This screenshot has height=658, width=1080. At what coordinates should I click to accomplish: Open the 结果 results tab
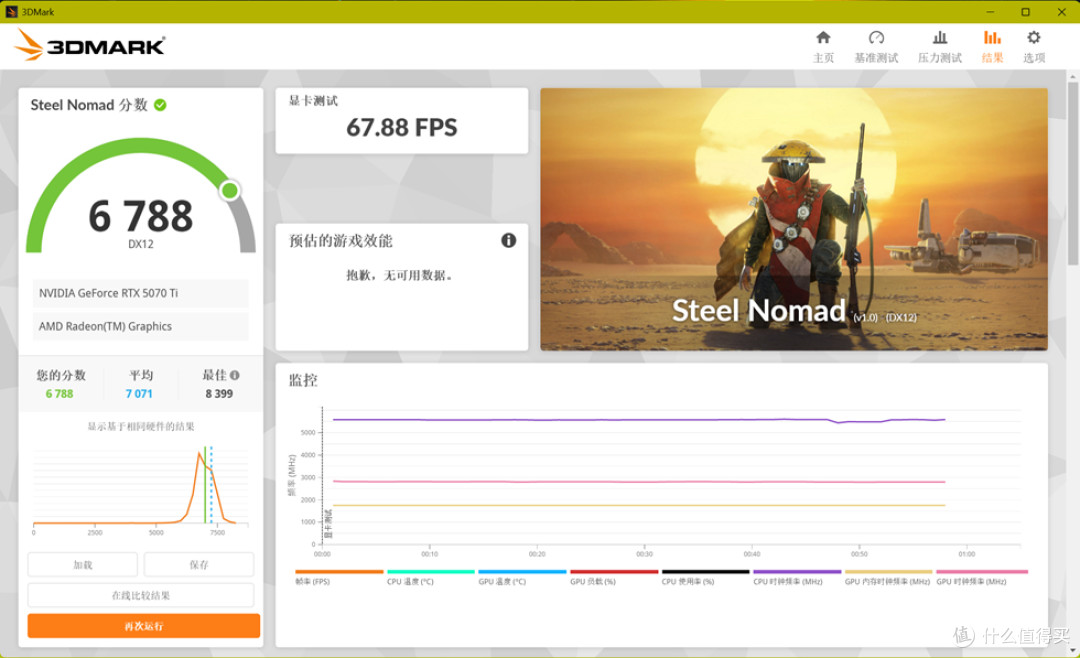coord(992,47)
